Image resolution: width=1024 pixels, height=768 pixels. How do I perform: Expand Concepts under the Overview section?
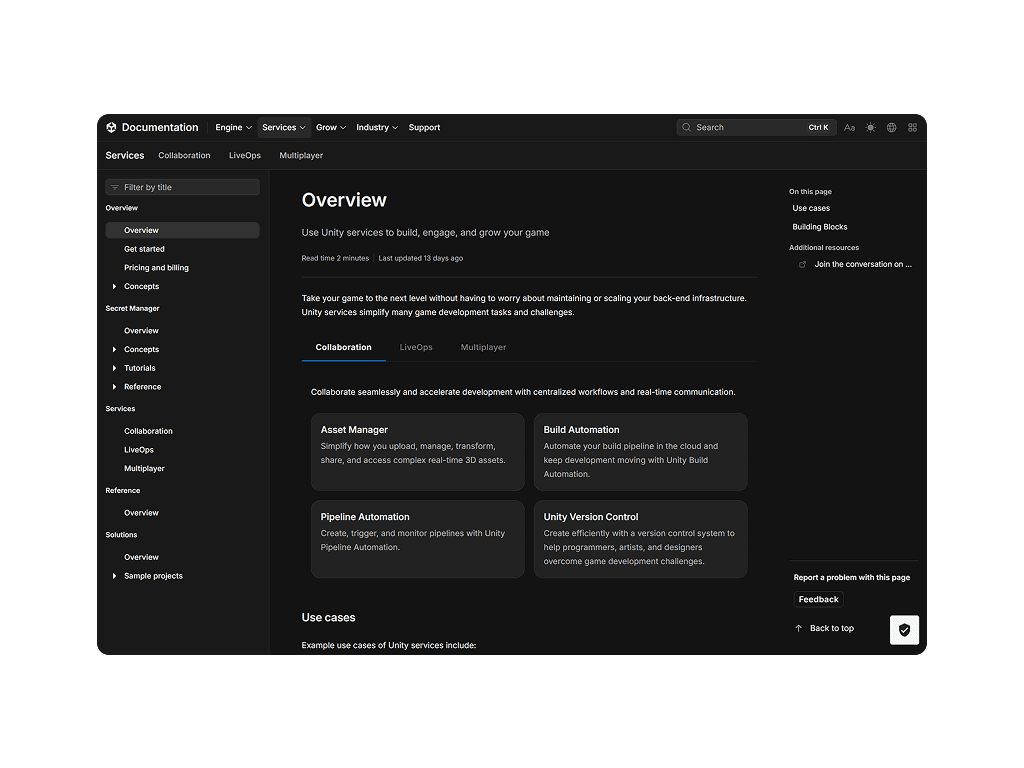[x=114, y=287]
